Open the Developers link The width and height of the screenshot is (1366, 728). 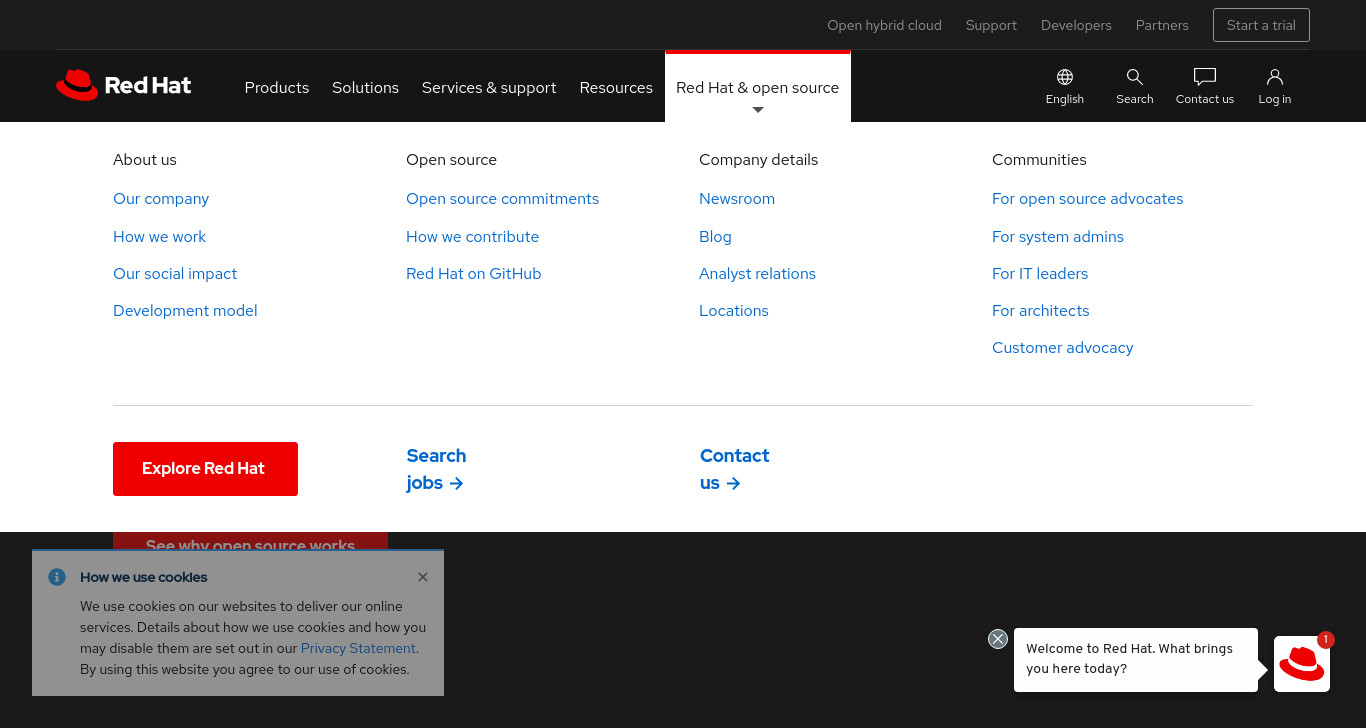pyautogui.click(x=1076, y=25)
